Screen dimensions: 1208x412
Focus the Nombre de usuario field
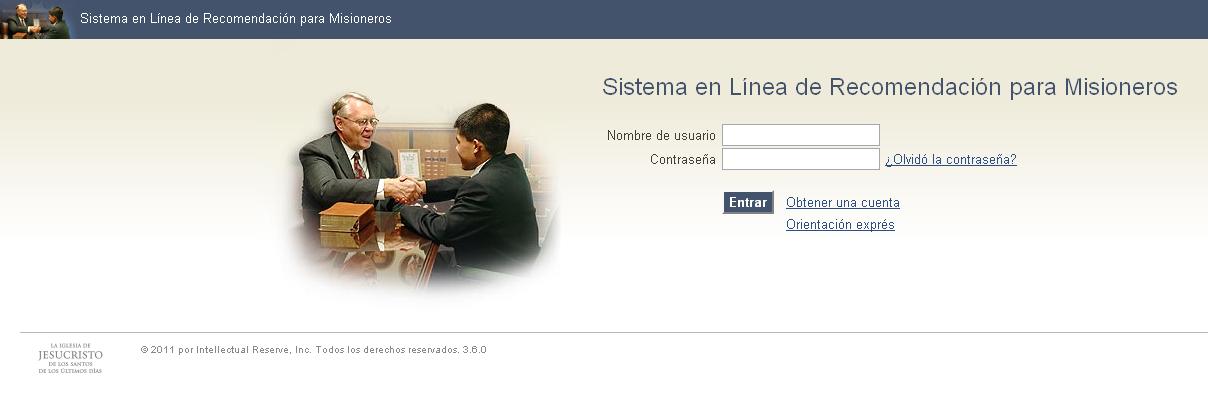801,135
